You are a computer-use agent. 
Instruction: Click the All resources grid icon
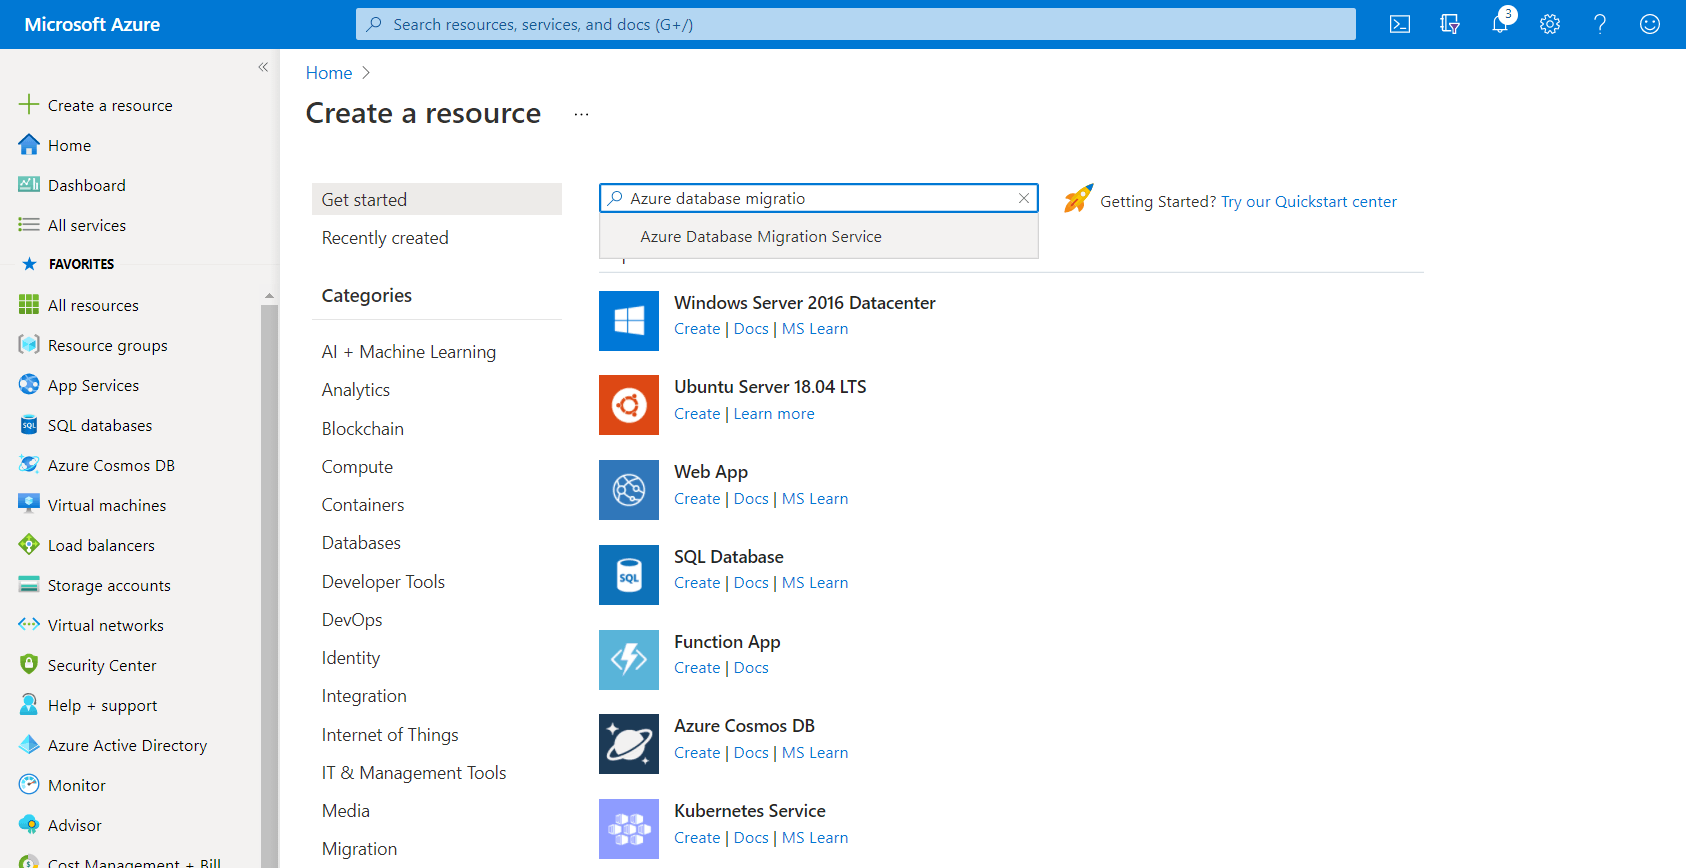click(x=29, y=305)
